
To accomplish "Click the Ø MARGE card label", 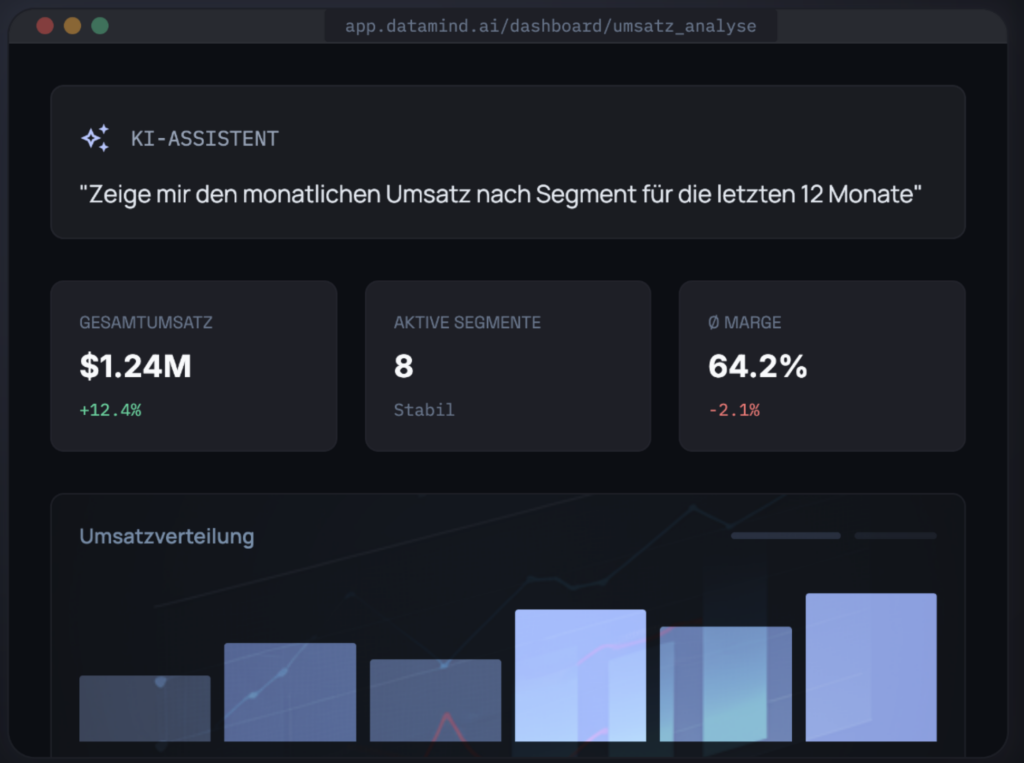I will point(744,322).
